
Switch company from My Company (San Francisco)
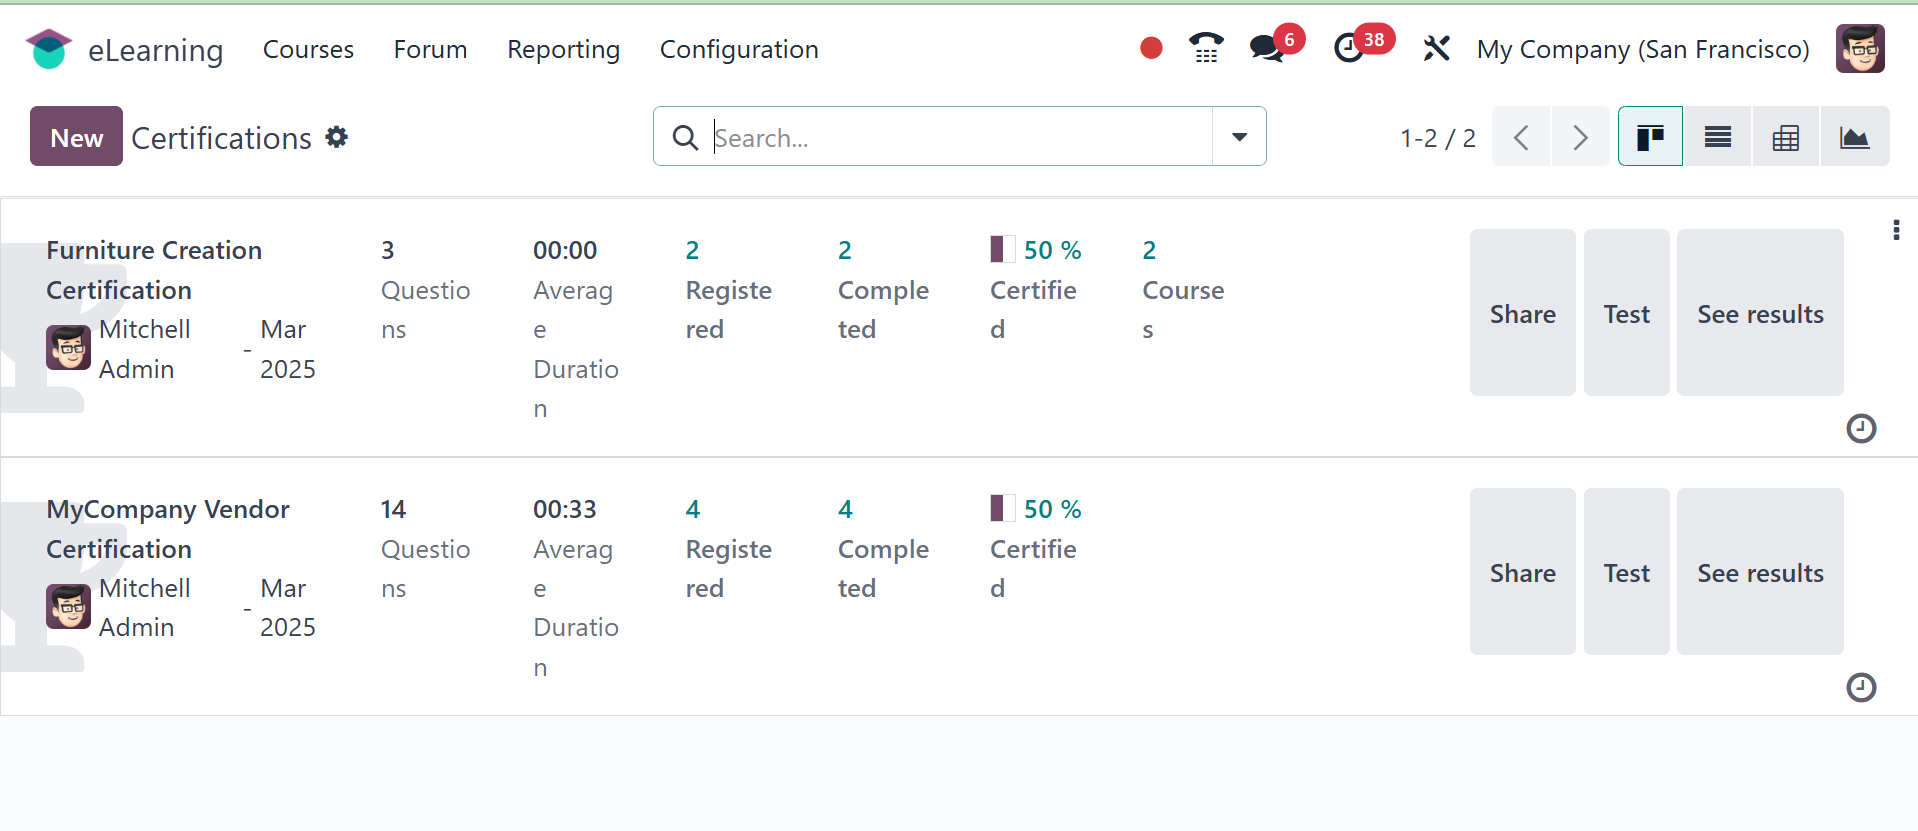(1643, 49)
